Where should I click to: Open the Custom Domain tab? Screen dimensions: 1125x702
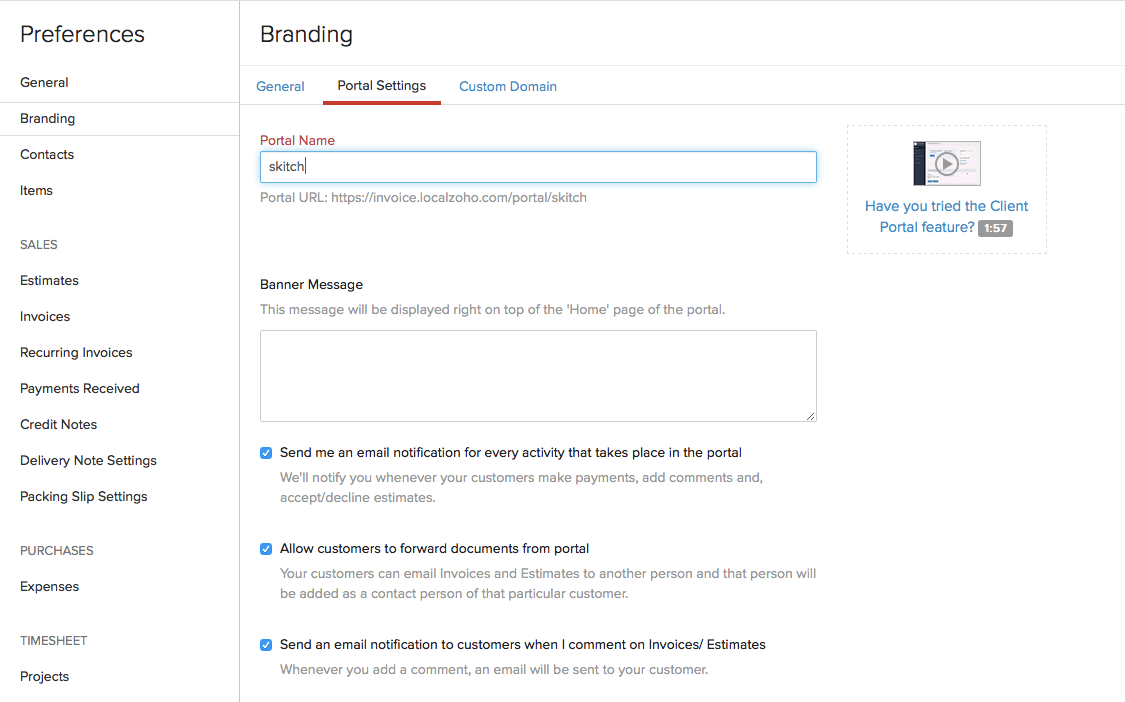(x=508, y=87)
